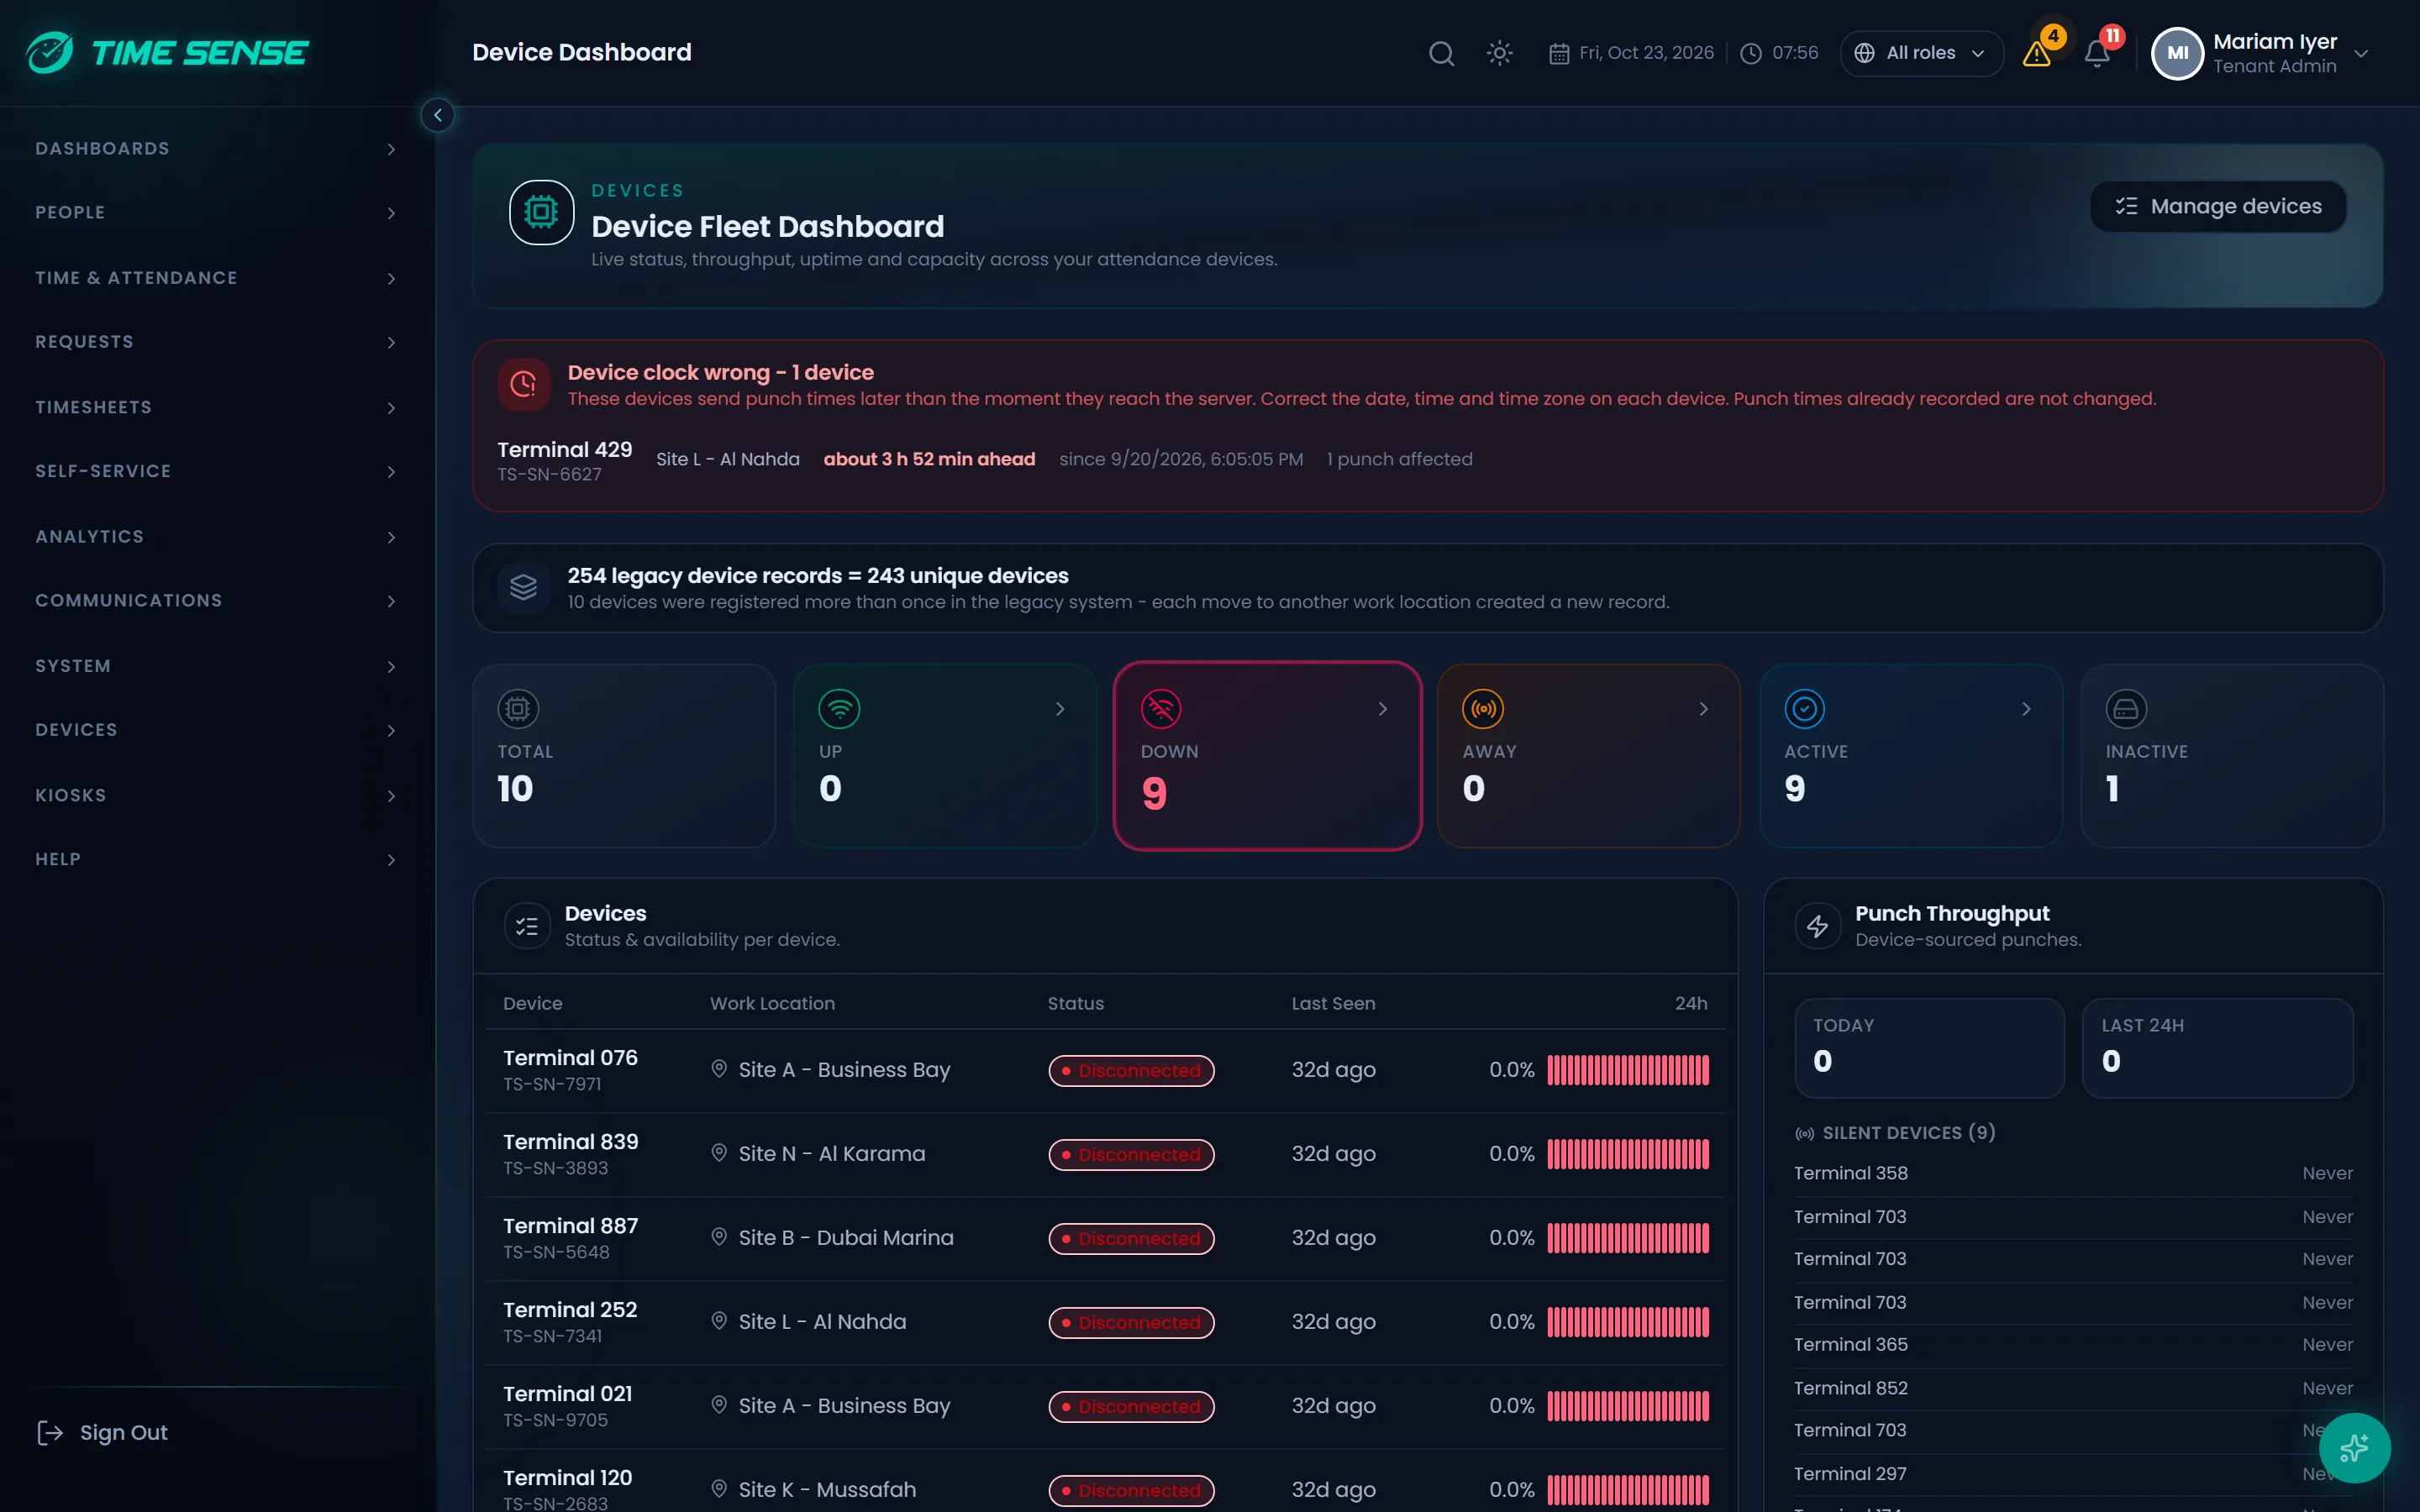Click the Time Sense logo
The height and width of the screenshot is (1512, 2420).
[x=168, y=52]
